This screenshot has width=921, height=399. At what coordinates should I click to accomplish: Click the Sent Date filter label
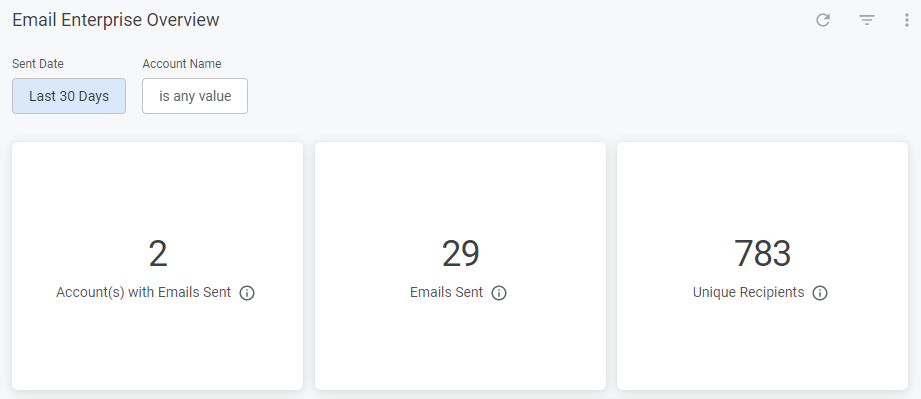pyautogui.click(x=38, y=63)
